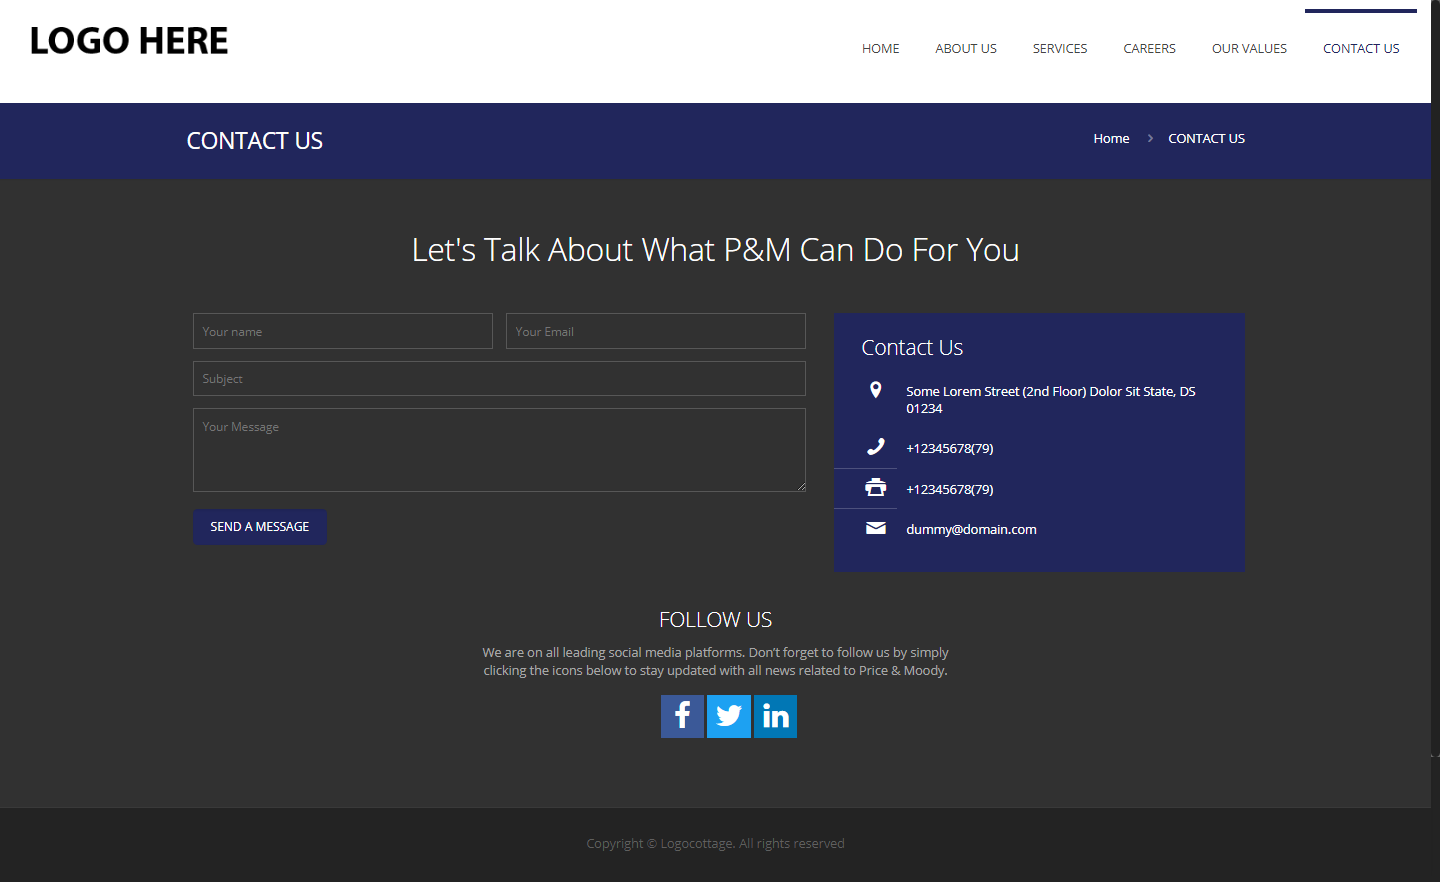The width and height of the screenshot is (1440, 882).
Task: Click the phone handset icon
Action: pos(875,447)
